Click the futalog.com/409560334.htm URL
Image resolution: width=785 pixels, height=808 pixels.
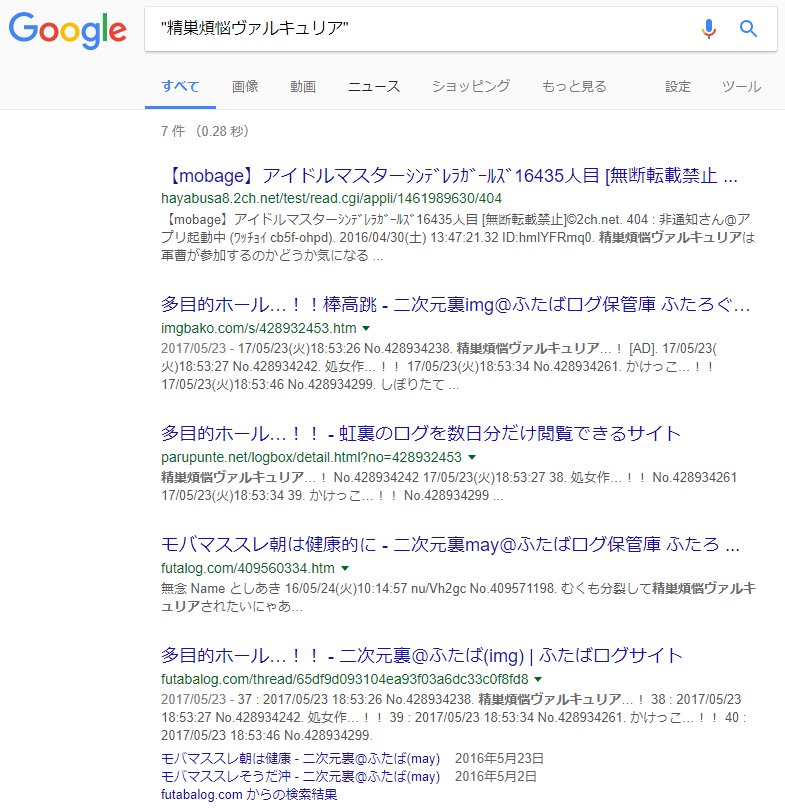(248, 568)
